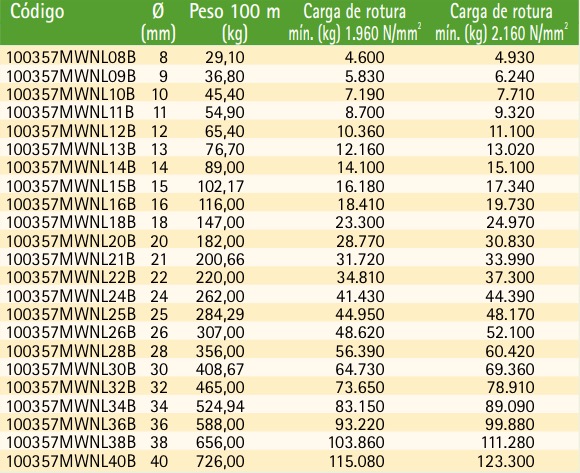Select Carga de rotura 2.160 N/mm² header
Image resolution: width=580 pixels, height=473 pixels.
[x=501, y=23]
